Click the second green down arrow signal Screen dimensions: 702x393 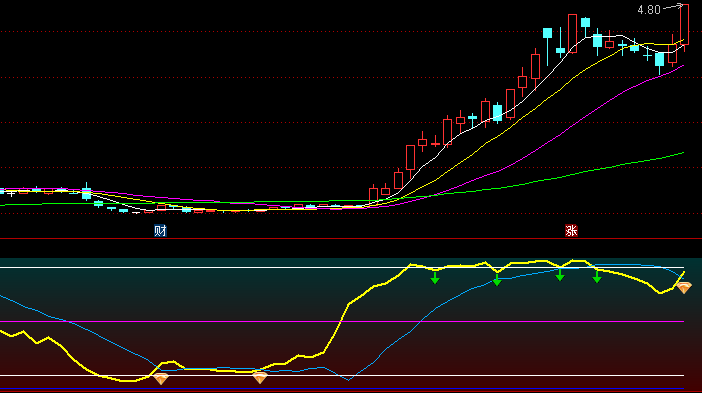(x=497, y=280)
